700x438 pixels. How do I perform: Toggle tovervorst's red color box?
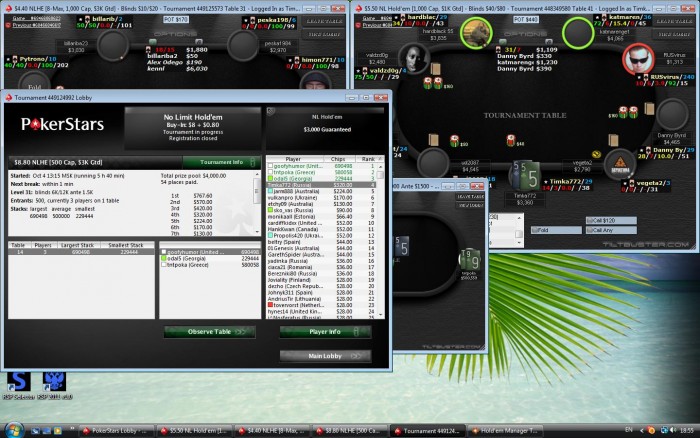coord(270,305)
